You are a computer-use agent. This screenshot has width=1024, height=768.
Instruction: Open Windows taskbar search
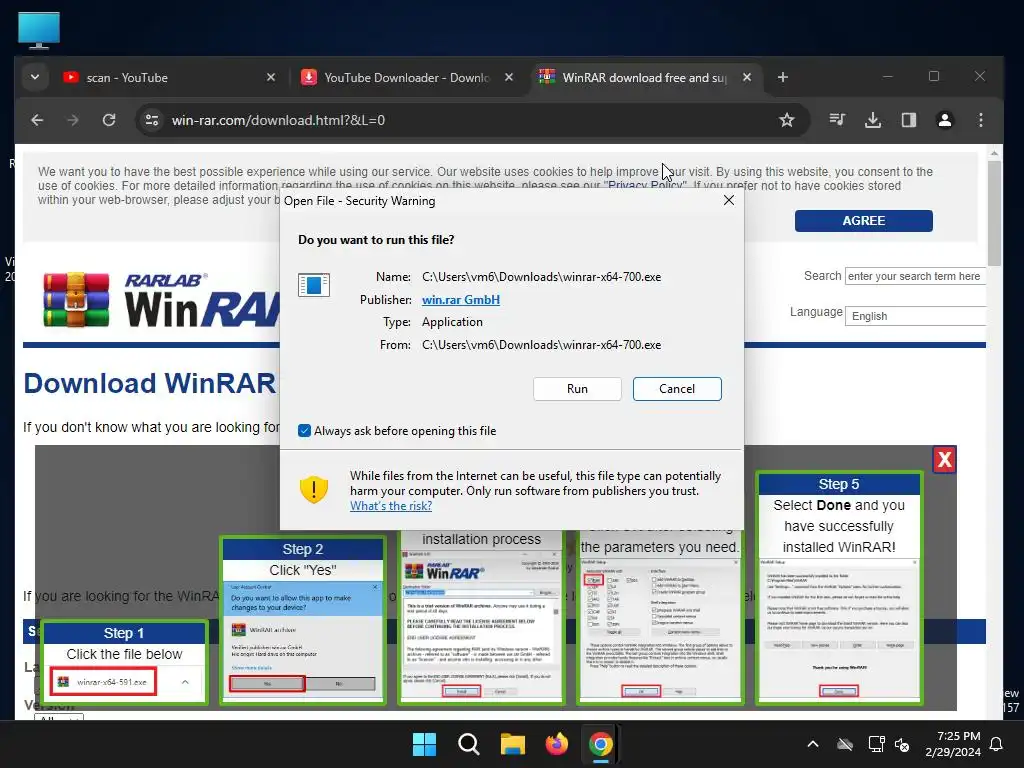(469, 744)
